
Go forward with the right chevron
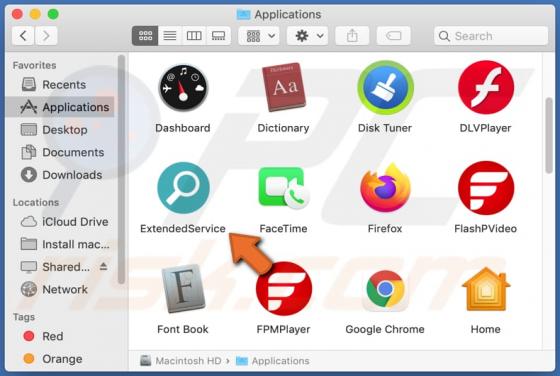[46, 36]
